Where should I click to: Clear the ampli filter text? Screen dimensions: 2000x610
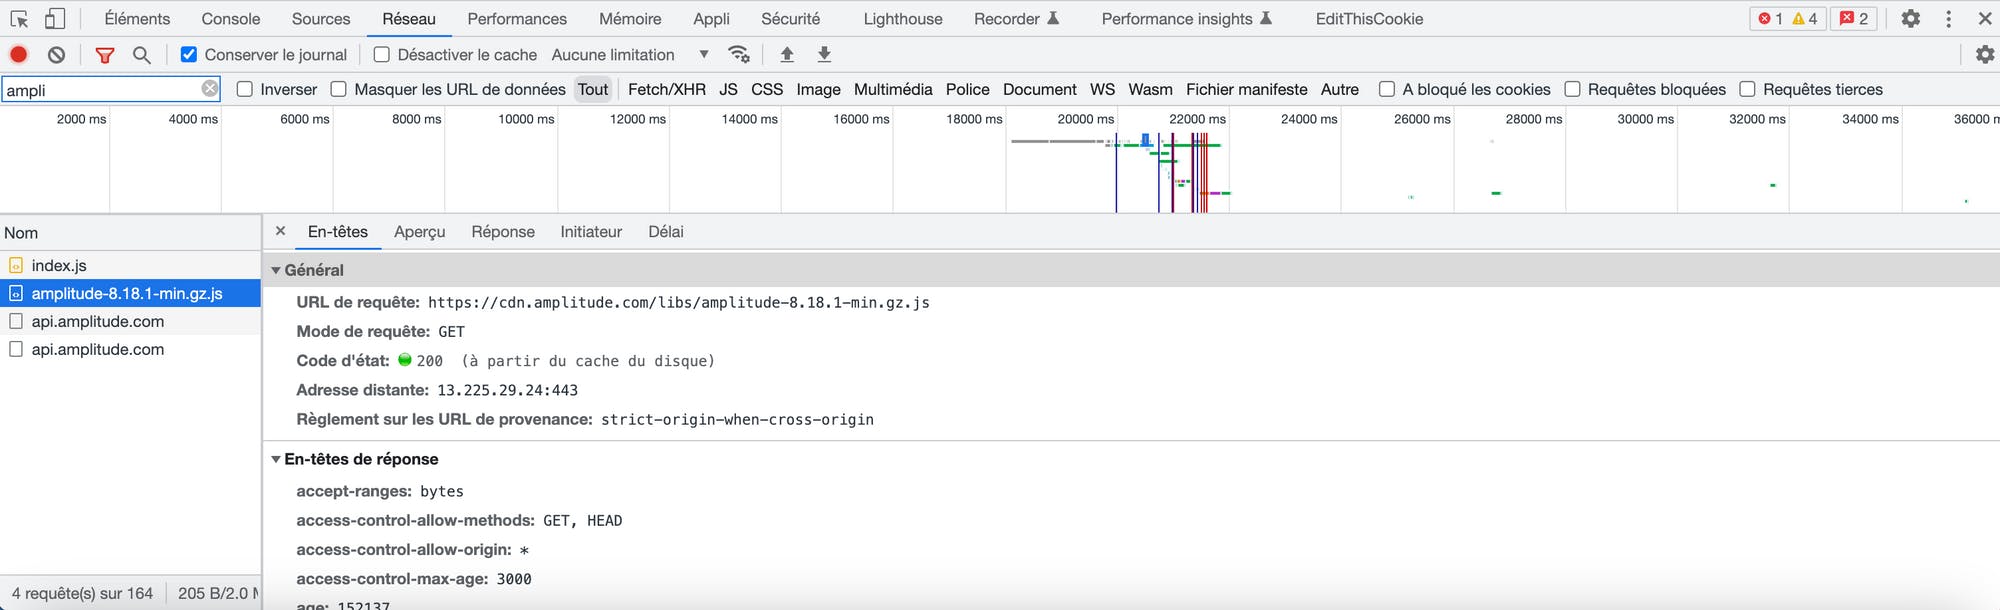click(210, 89)
